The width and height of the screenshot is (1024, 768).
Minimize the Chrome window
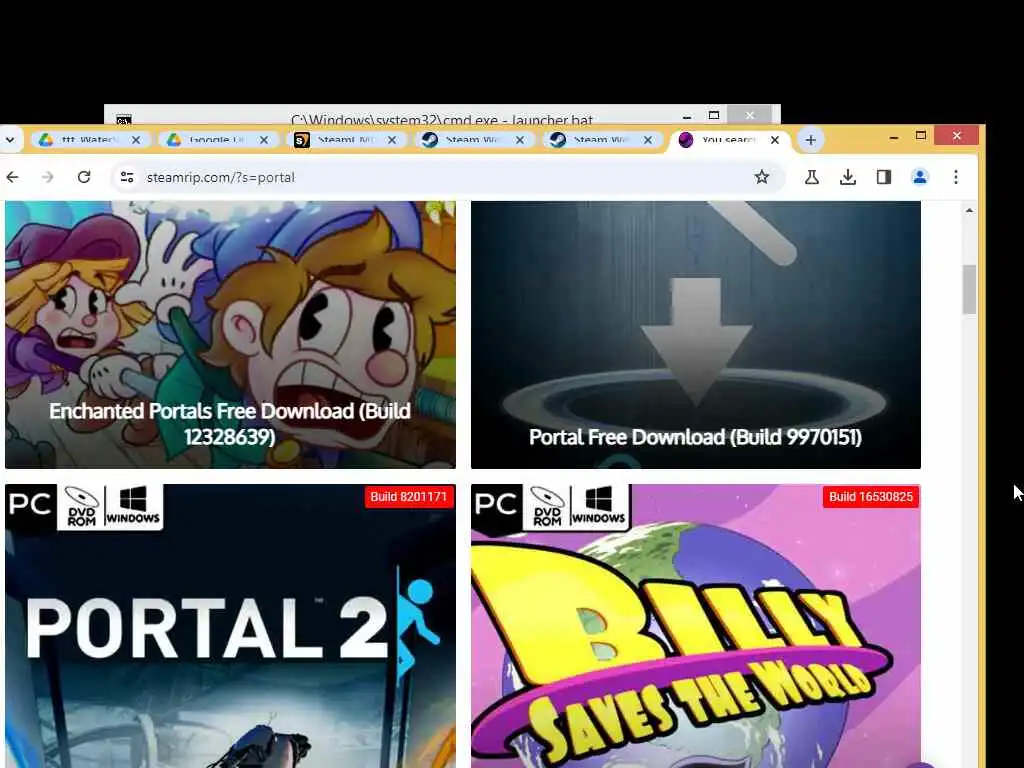pyautogui.click(x=893, y=137)
